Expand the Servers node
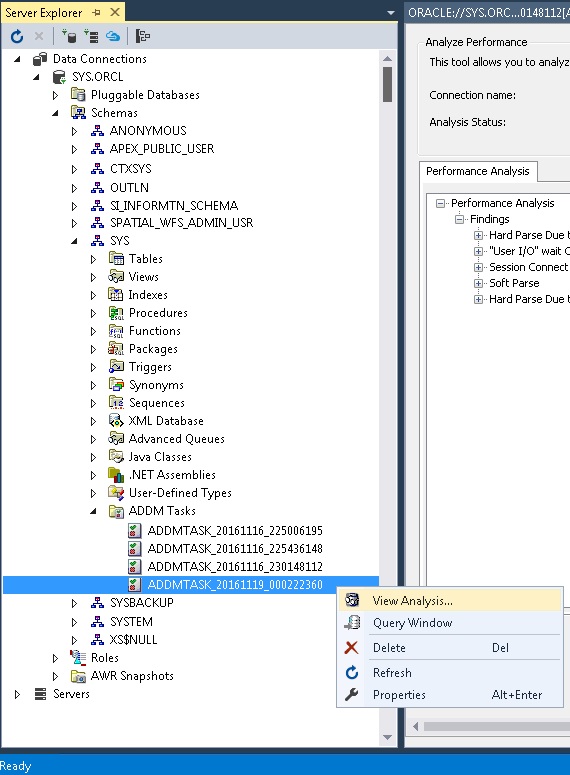 17,694
